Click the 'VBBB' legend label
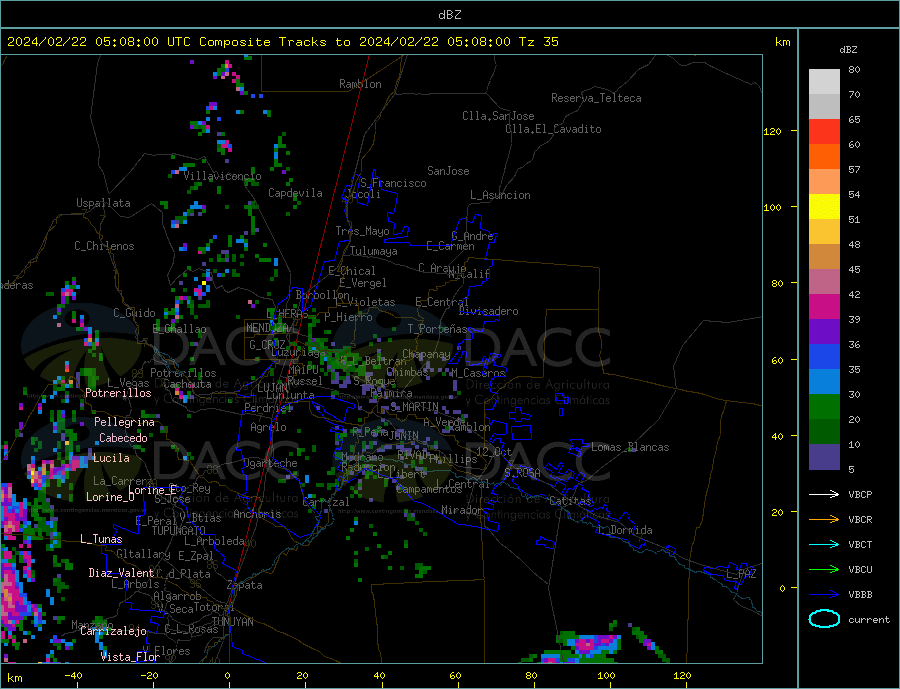This screenshot has height=689, width=900. click(860, 595)
